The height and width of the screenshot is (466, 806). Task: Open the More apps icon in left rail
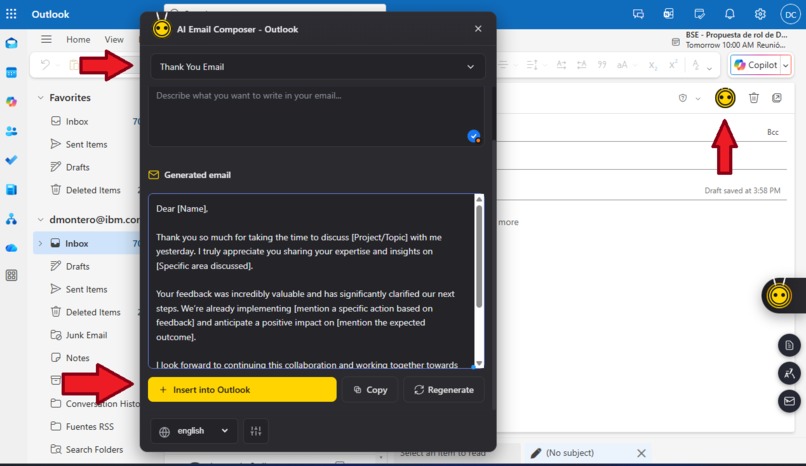11,275
